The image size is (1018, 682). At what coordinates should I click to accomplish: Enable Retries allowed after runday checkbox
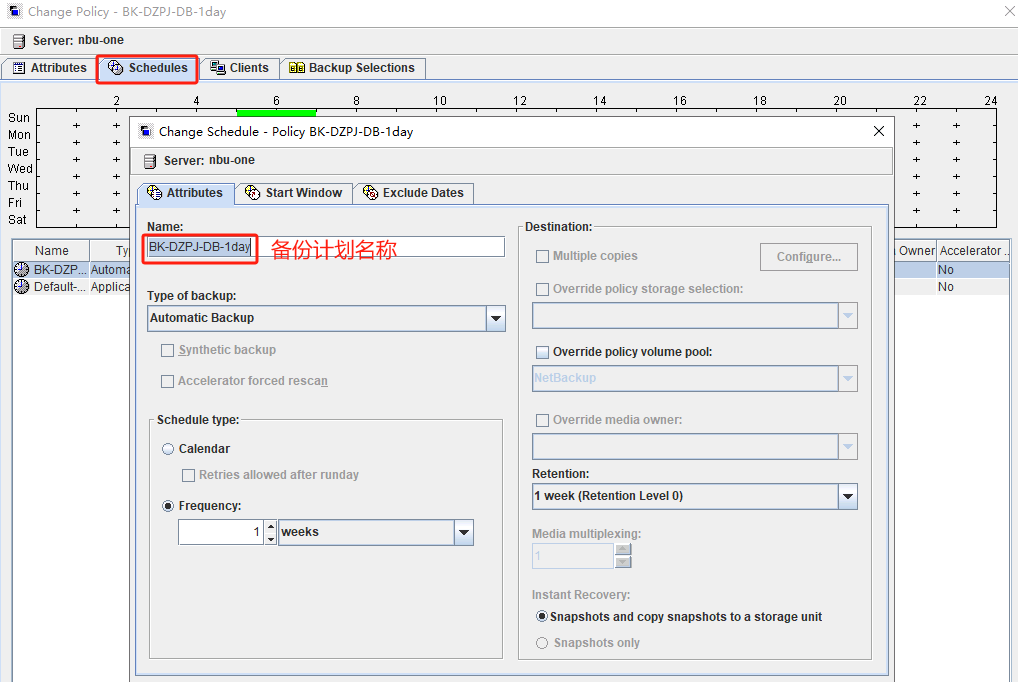(188, 475)
